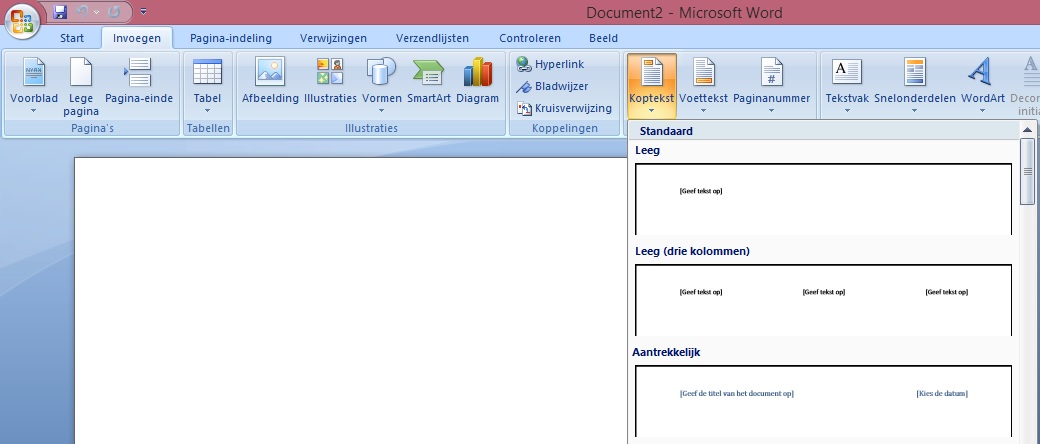Click inside the blank document page
The image size is (1040, 444).
click(x=350, y=300)
